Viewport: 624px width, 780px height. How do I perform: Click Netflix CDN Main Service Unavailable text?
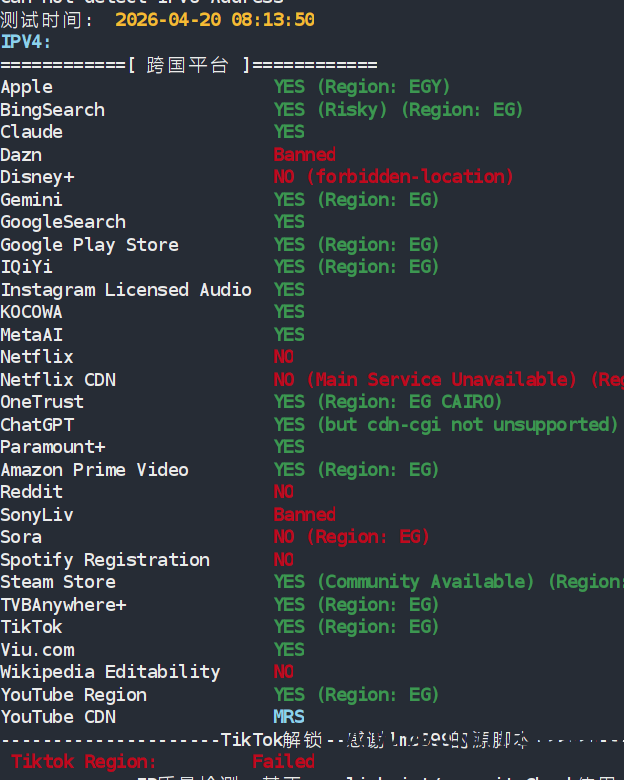(x=440, y=380)
